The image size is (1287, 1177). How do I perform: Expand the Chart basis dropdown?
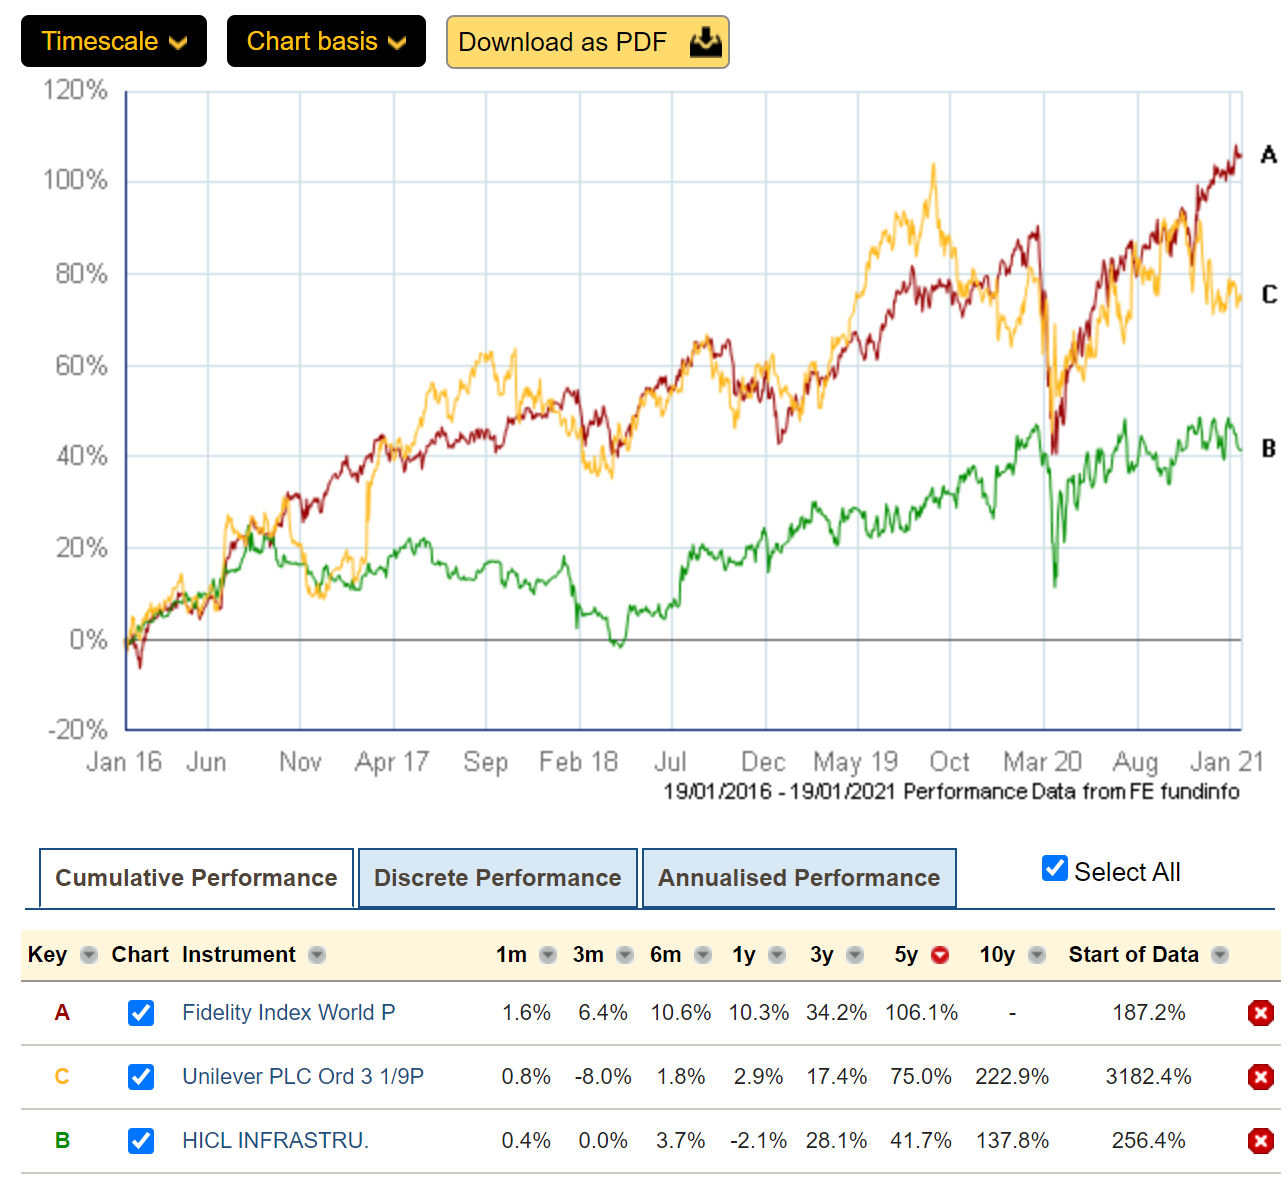point(326,41)
